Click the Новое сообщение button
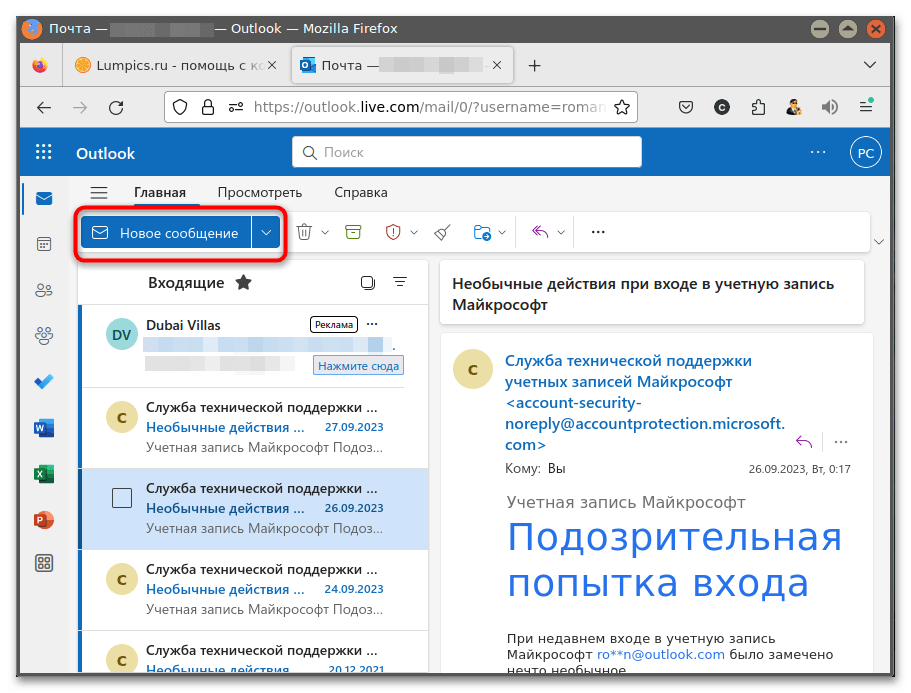 pyautogui.click(x=166, y=233)
